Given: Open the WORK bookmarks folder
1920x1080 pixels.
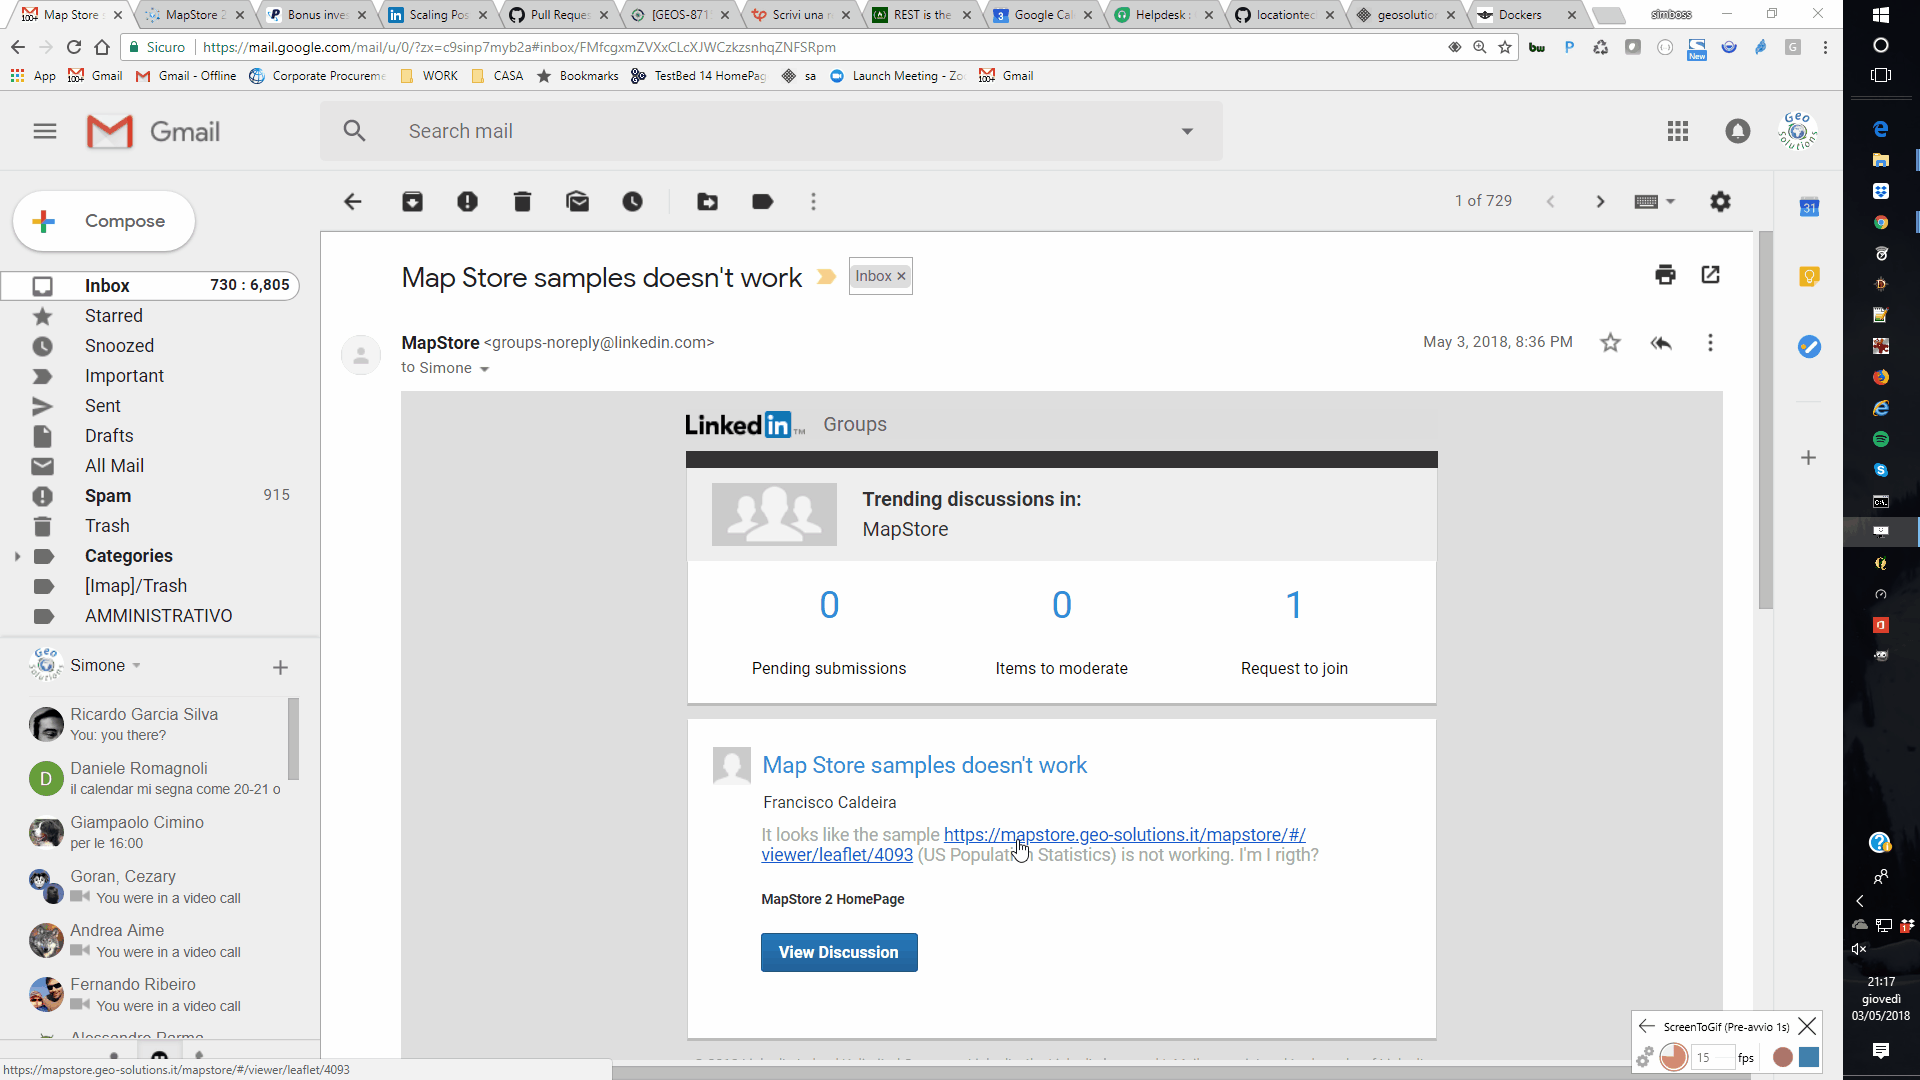Looking at the screenshot, I should click(x=429, y=76).
